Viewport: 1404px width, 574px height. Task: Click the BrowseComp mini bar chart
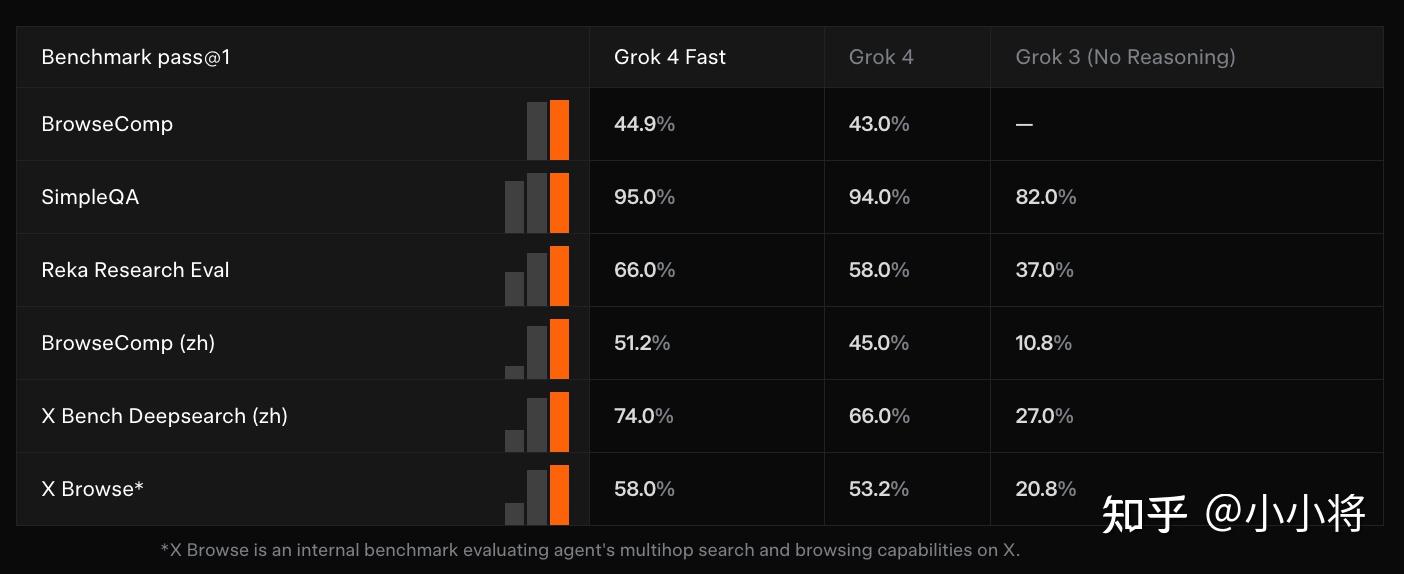point(548,130)
